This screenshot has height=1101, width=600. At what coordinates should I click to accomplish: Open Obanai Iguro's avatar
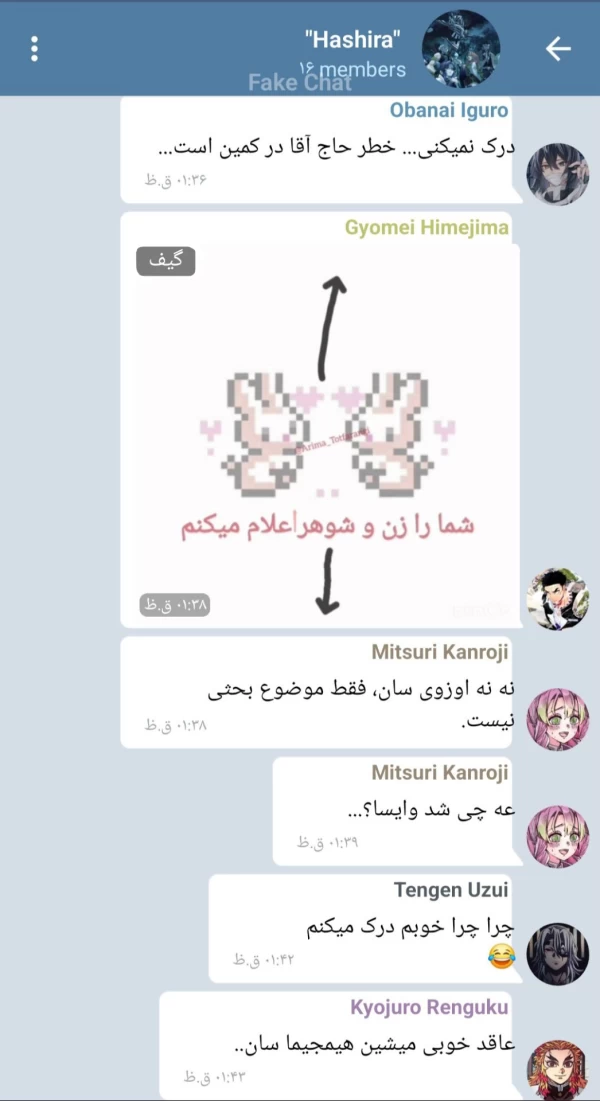(558, 173)
